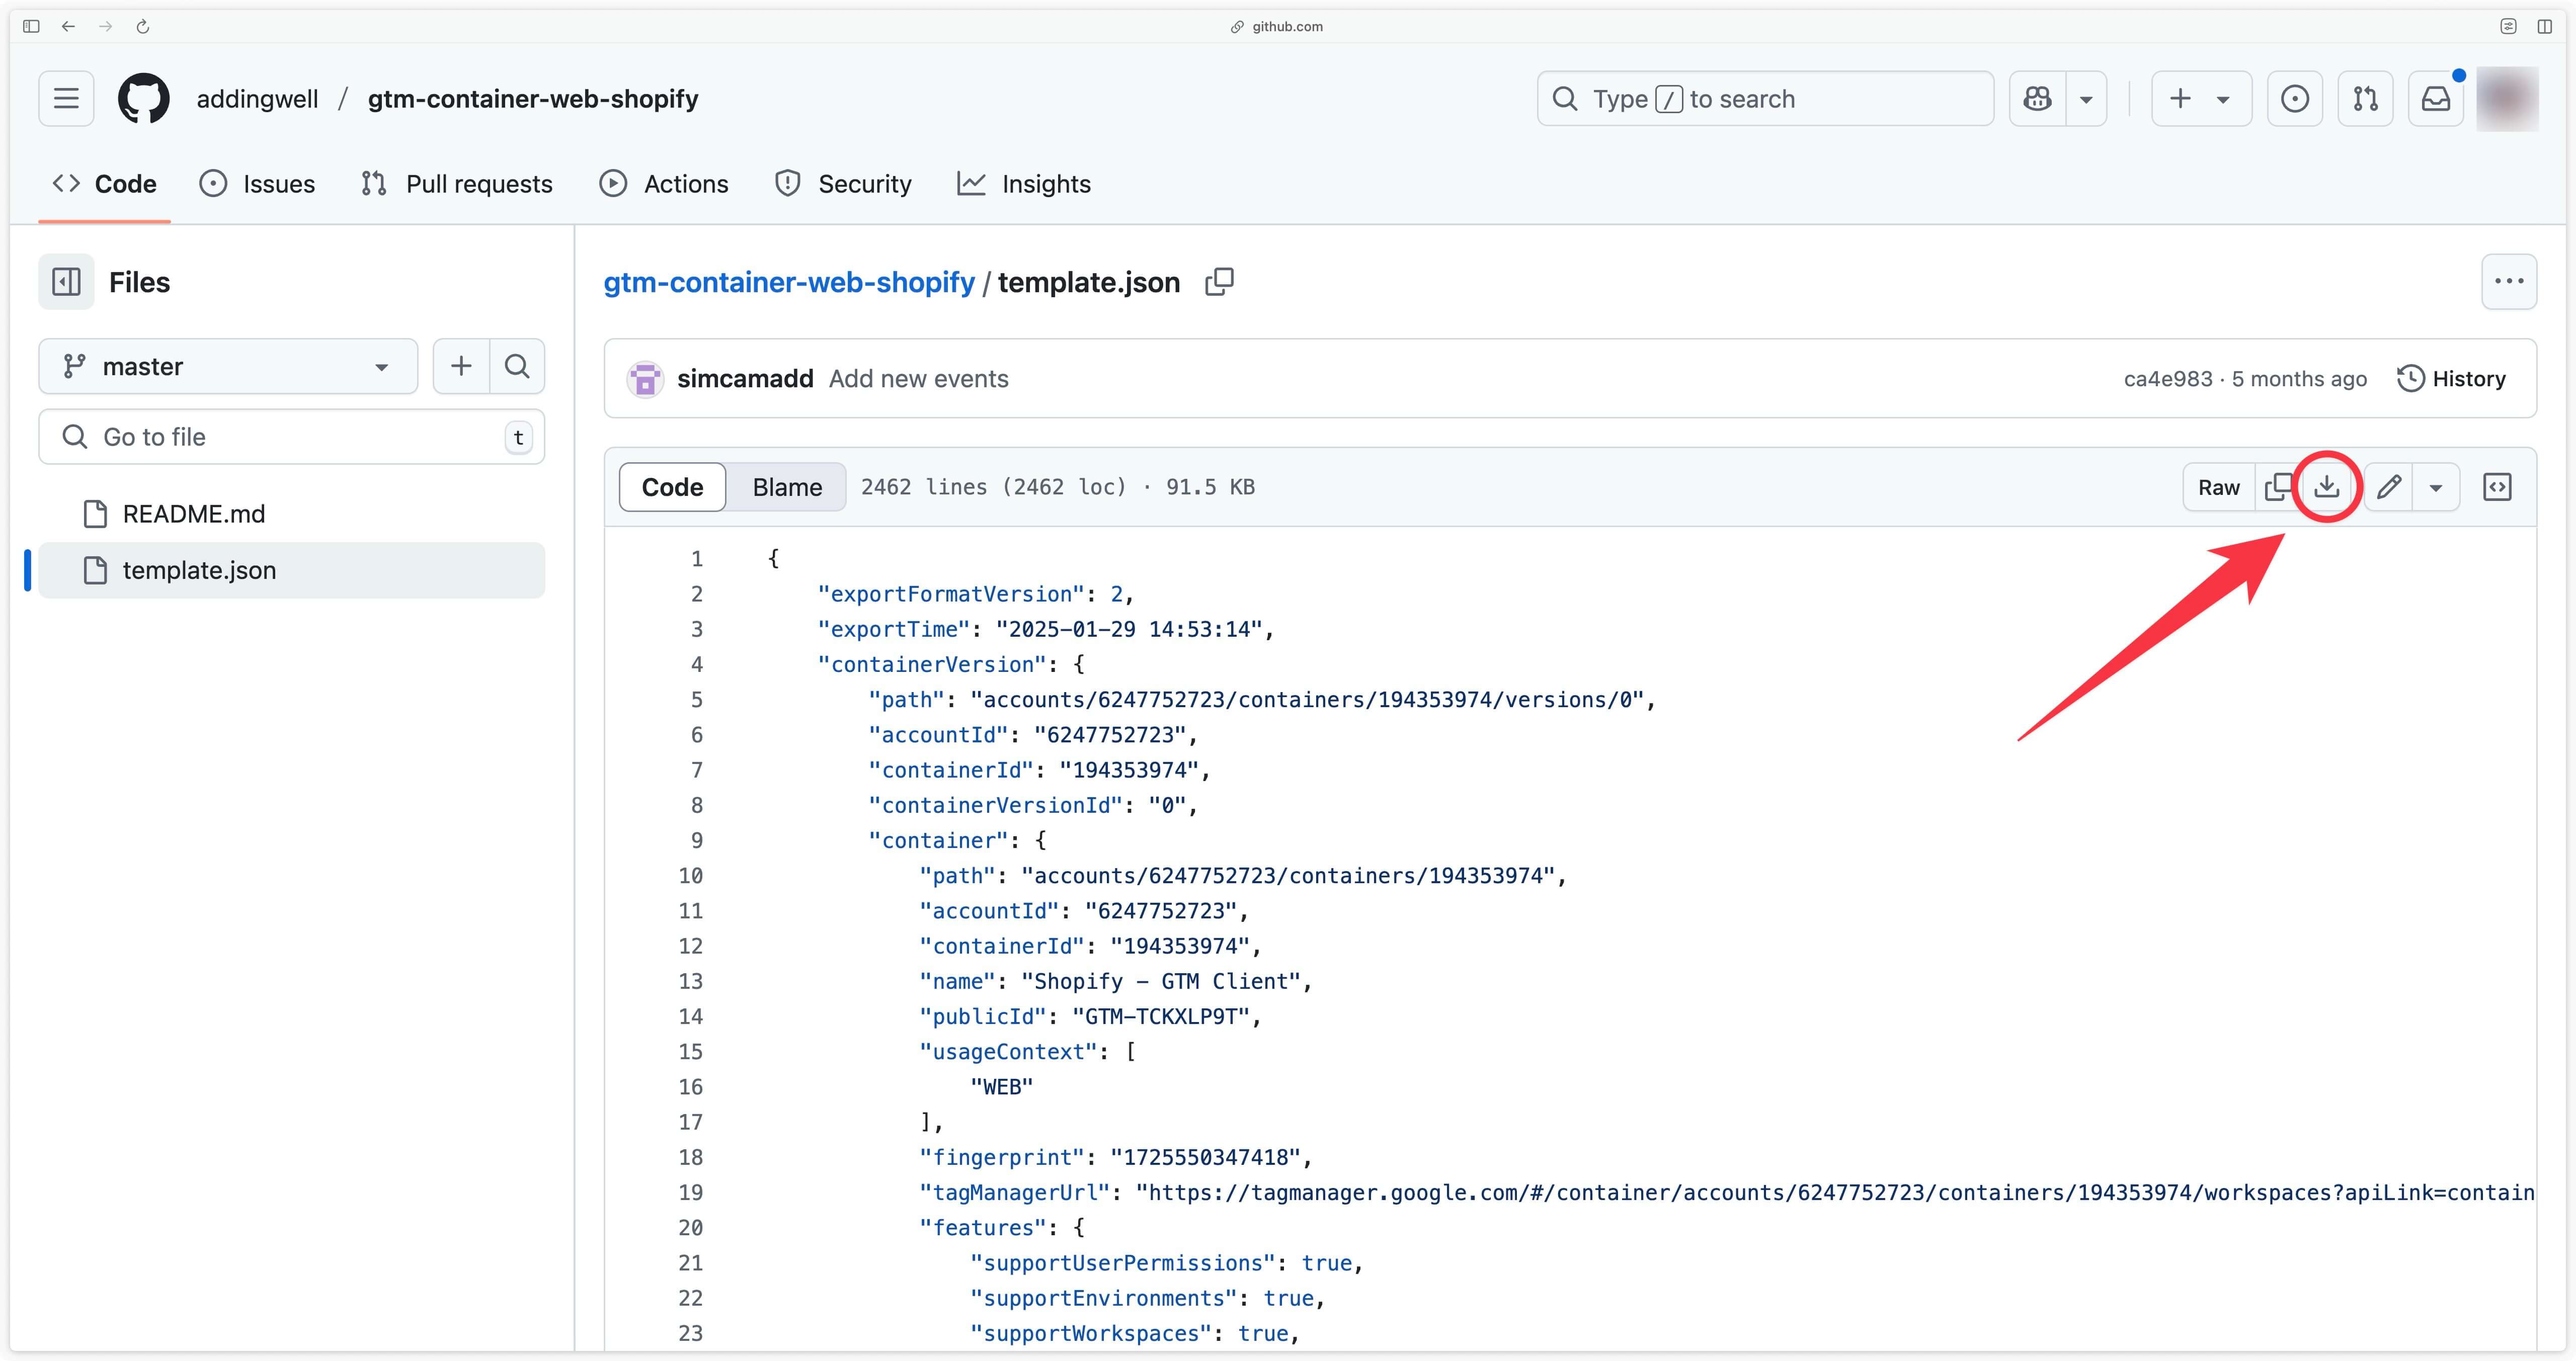Switch to the Code tab
Viewport: 2576px width, 1361px height.
pyautogui.click(x=104, y=184)
